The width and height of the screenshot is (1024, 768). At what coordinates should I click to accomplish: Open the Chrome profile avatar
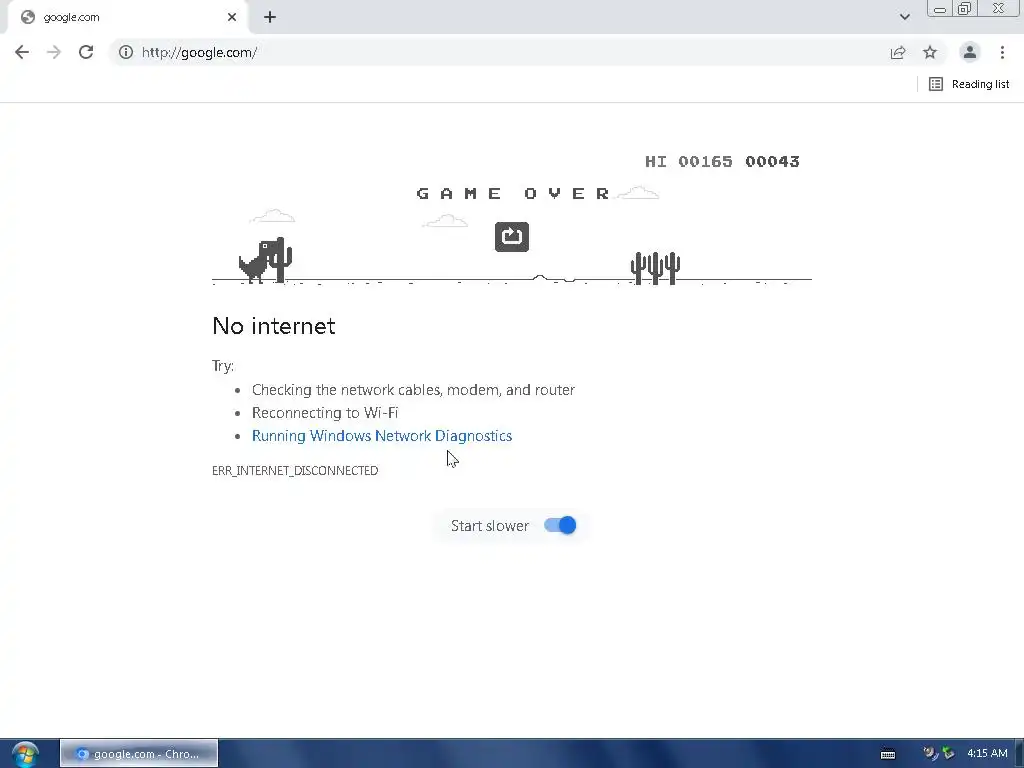click(x=970, y=52)
